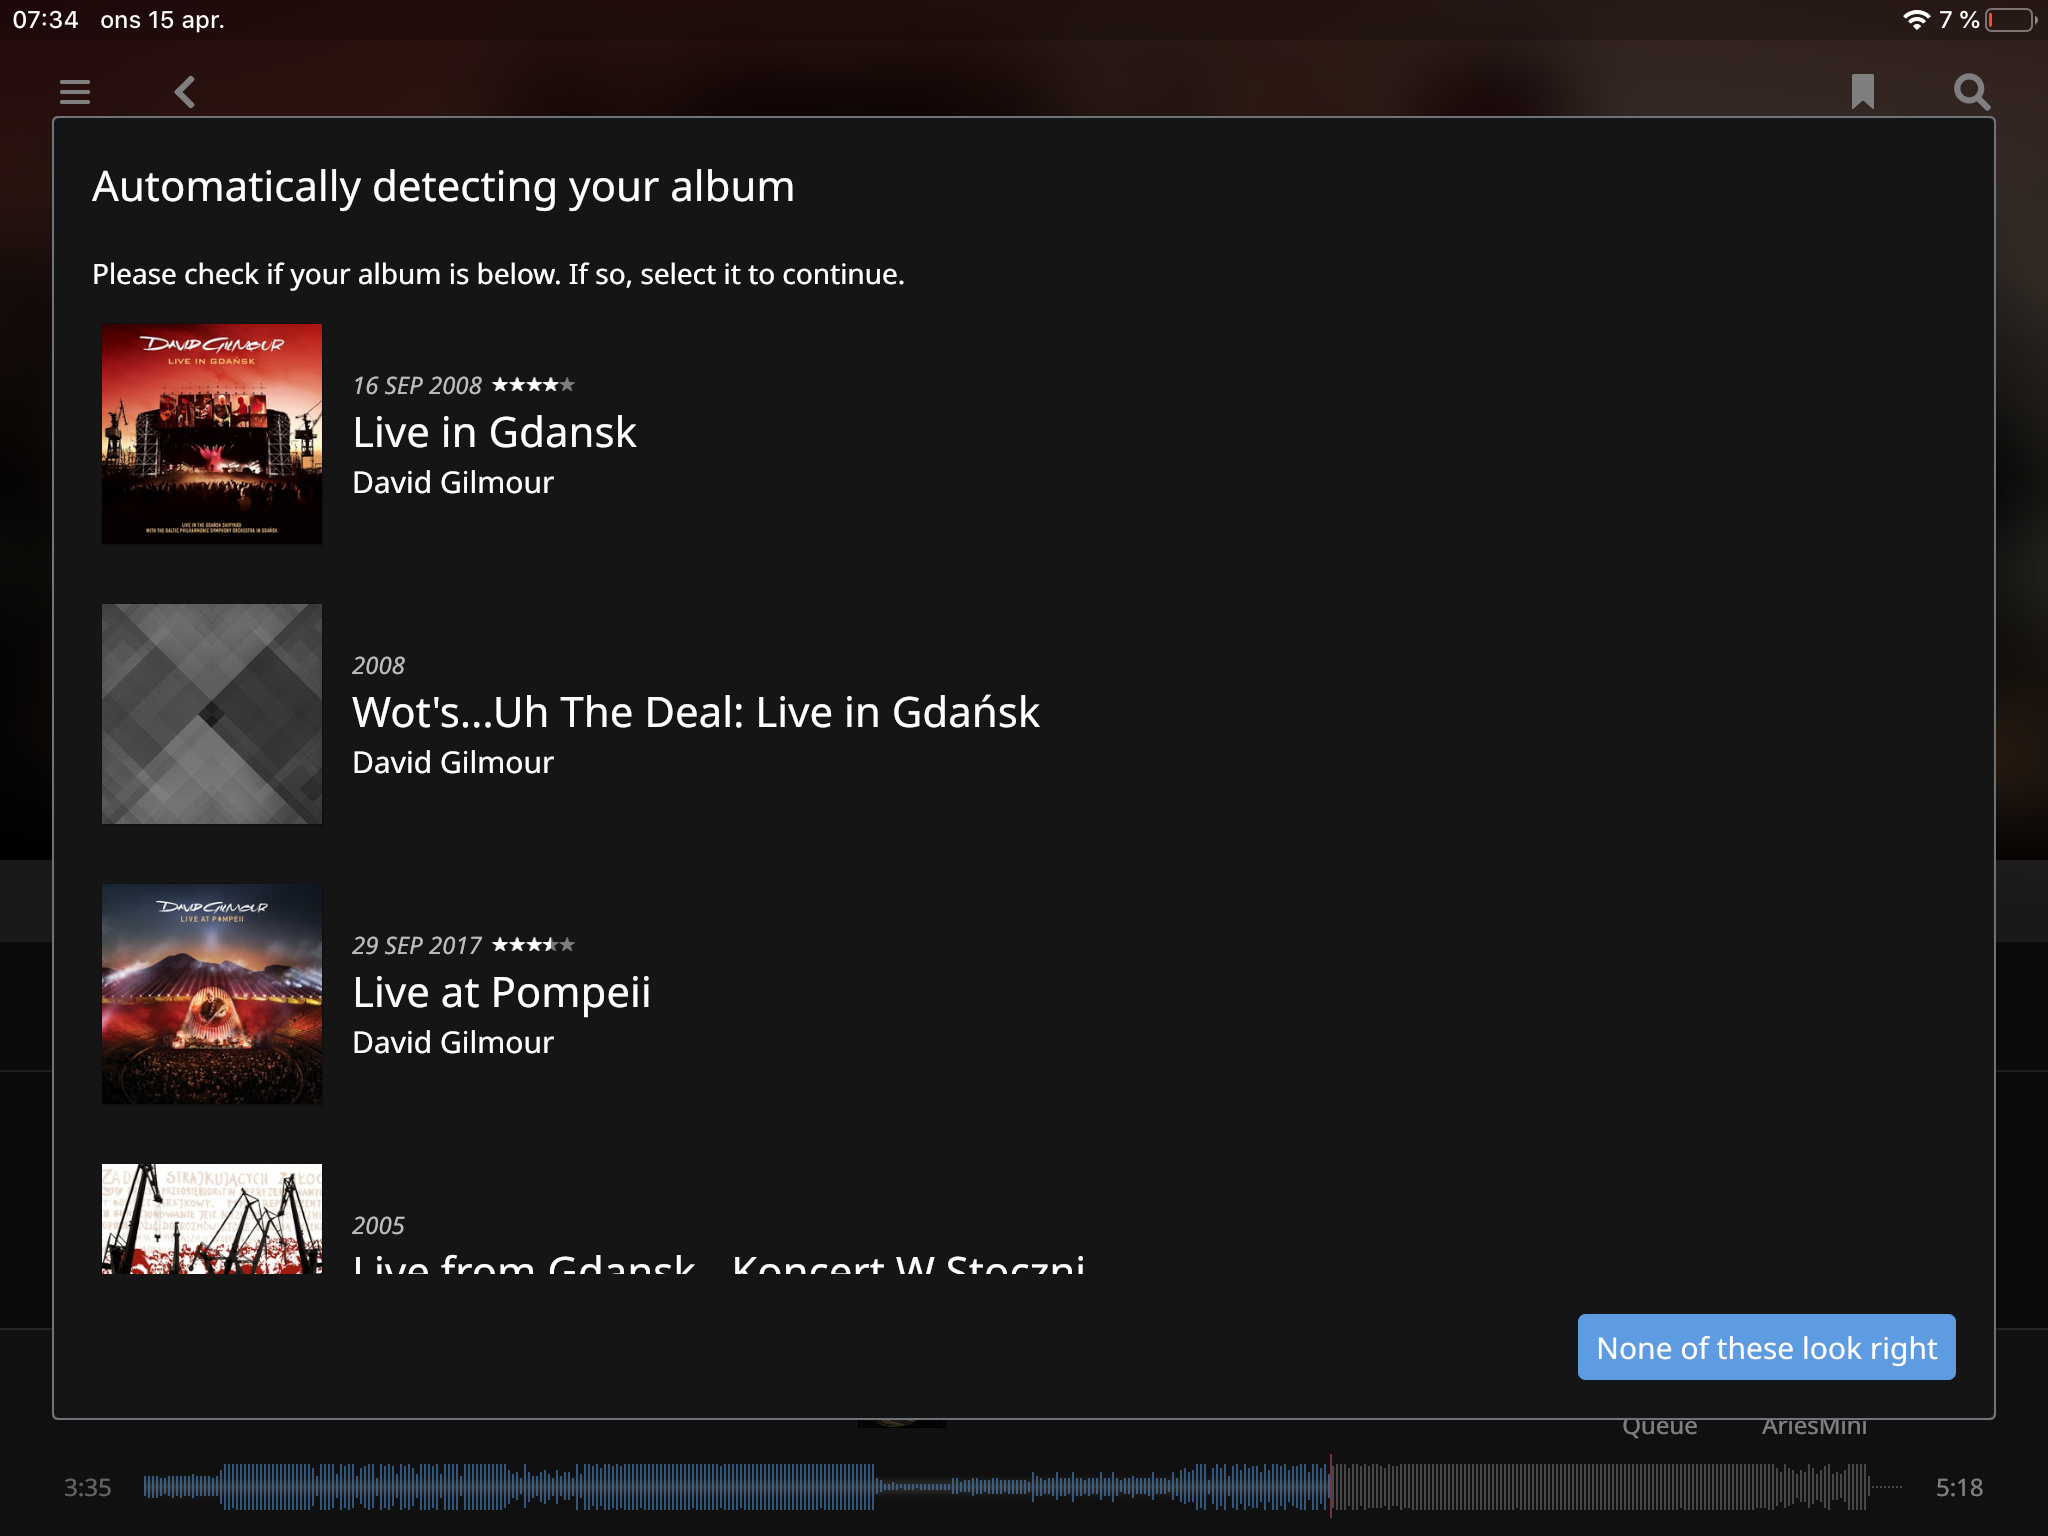Tap the 07:34 clock in status bar
2048x1536 pixels.
(45, 20)
